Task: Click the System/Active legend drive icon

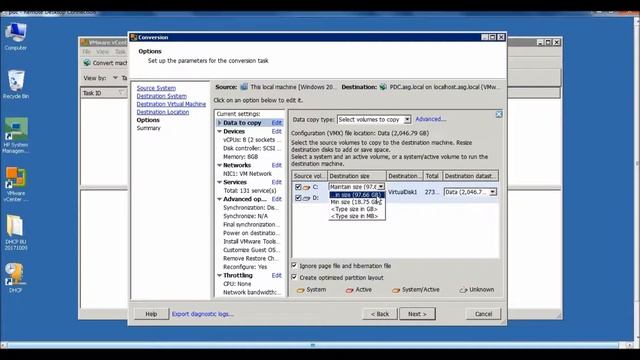Action: tap(396, 290)
